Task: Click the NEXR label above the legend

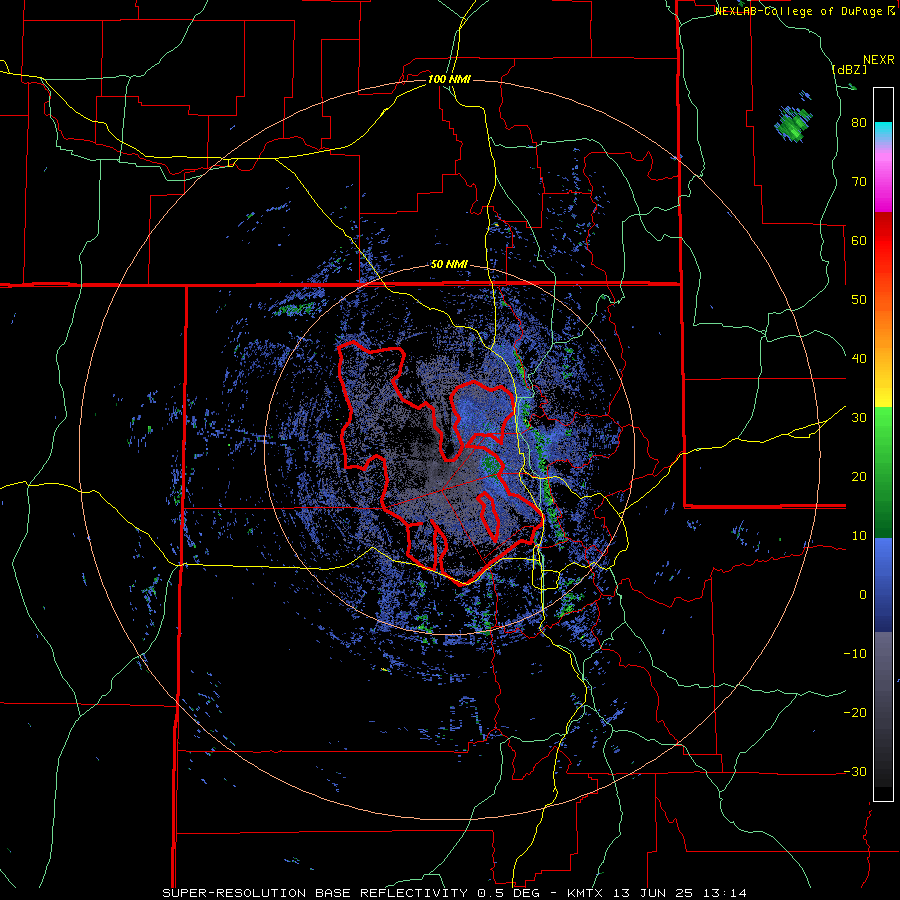Action: point(879,60)
